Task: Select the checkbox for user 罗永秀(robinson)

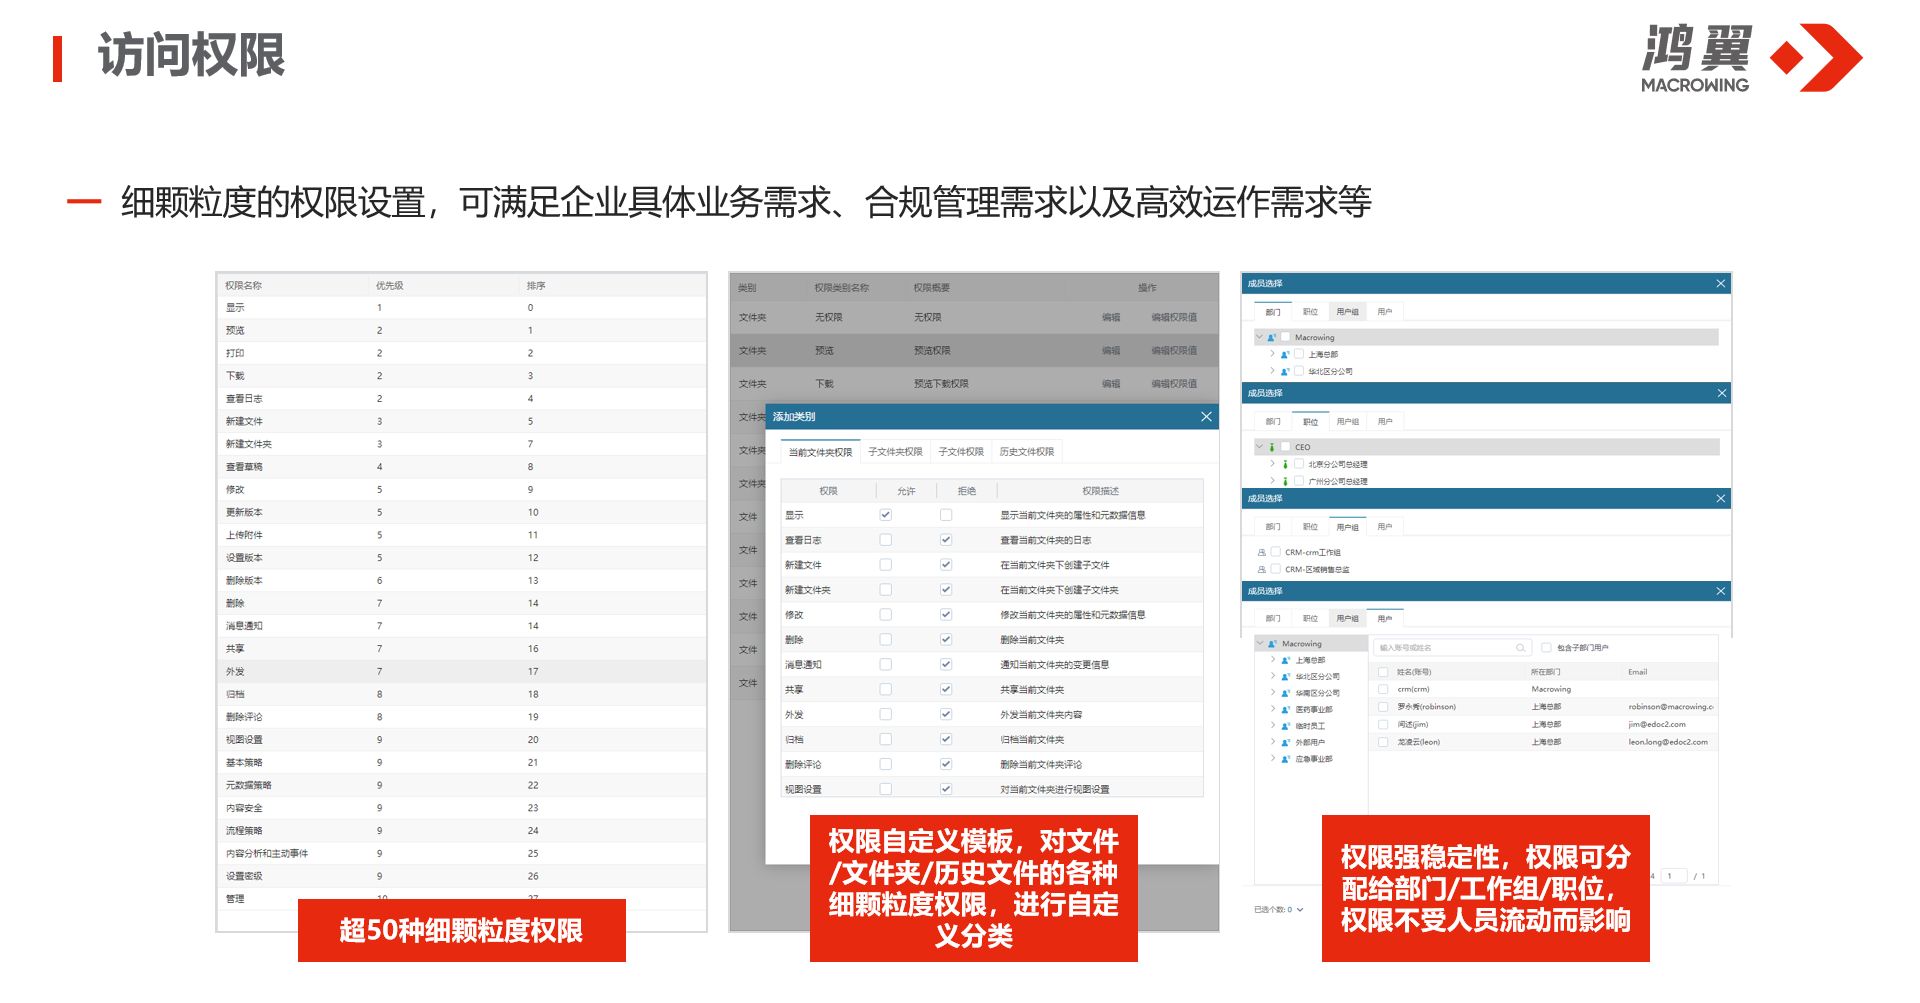Action: click(1383, 707)
